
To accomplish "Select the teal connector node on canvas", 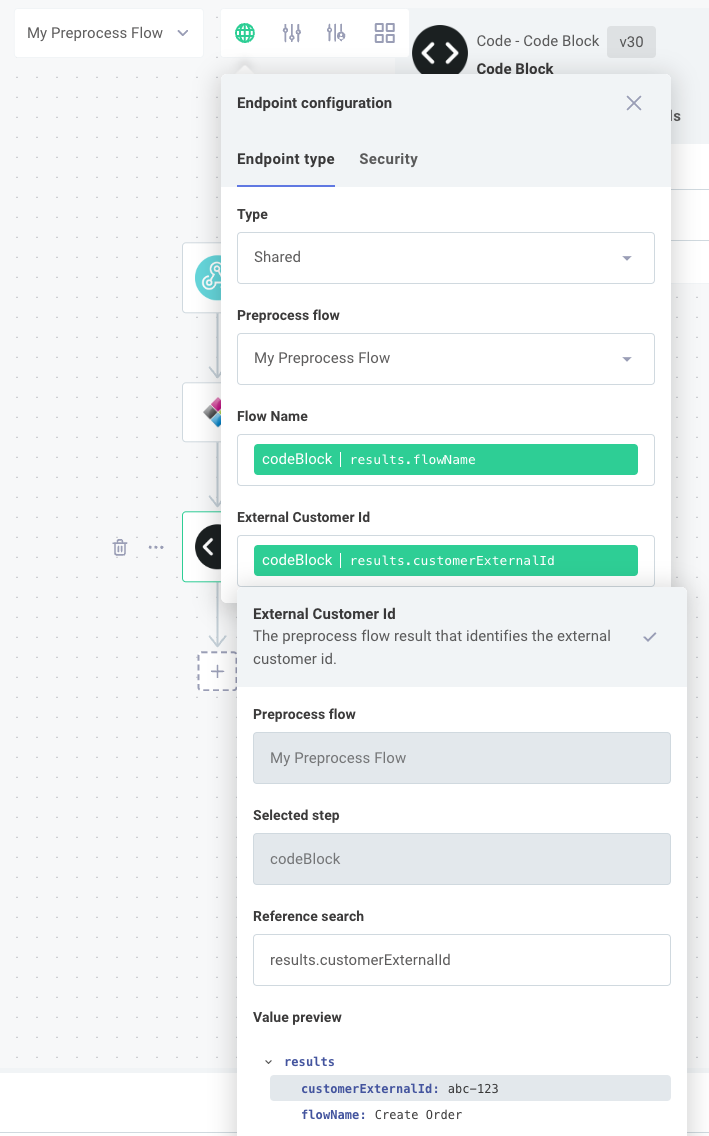I will 210,278.
